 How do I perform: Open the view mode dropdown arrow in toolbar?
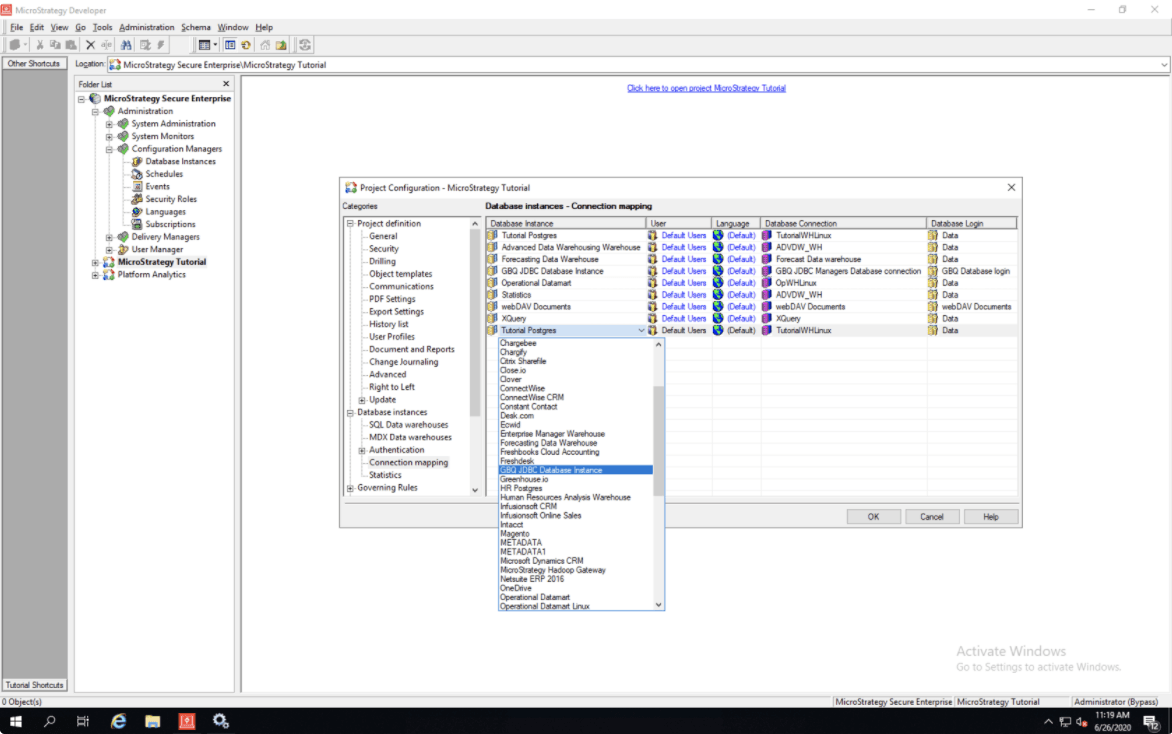[x=215, y=45]
